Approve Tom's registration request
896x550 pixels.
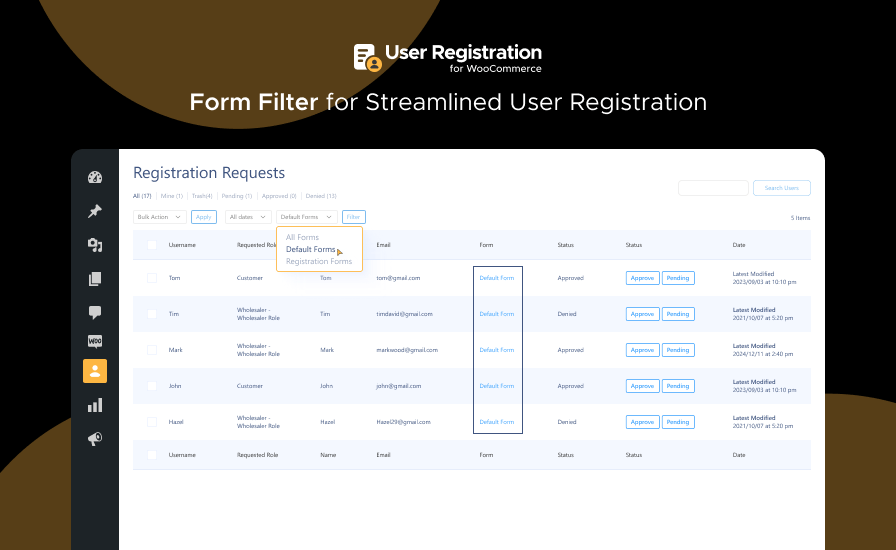point(642,278)
